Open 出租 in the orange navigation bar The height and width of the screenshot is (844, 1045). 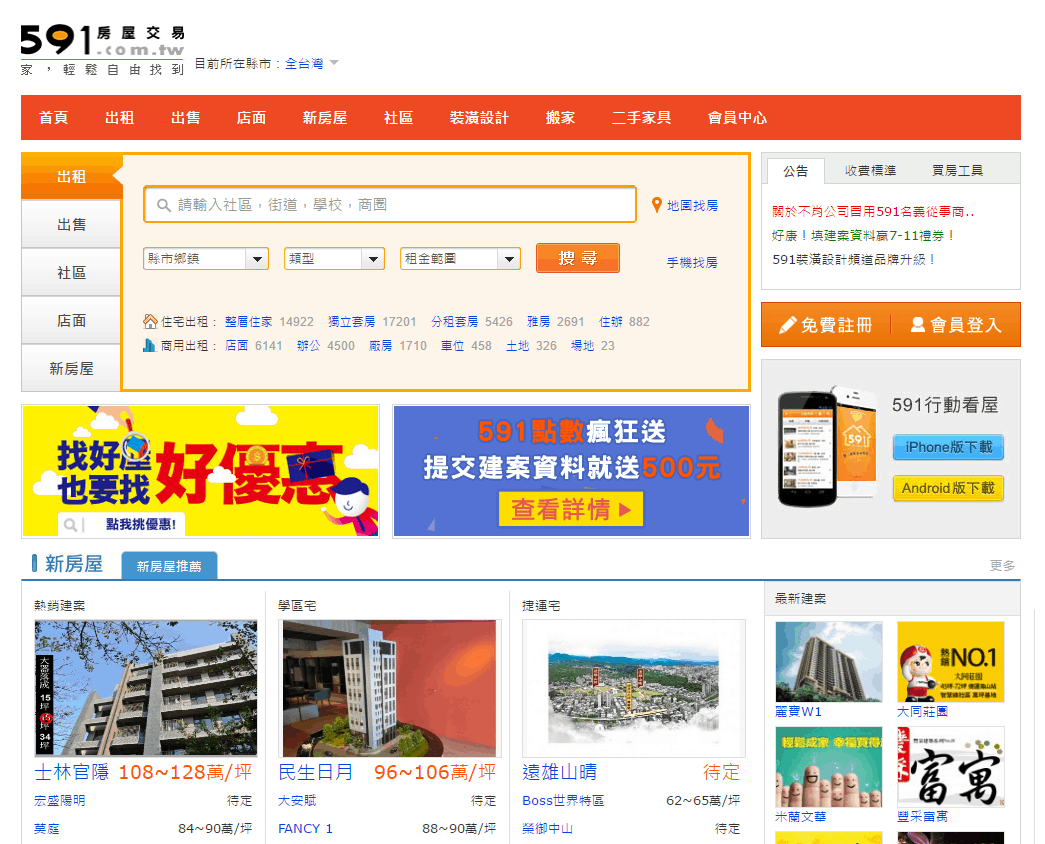pos(119,118)
